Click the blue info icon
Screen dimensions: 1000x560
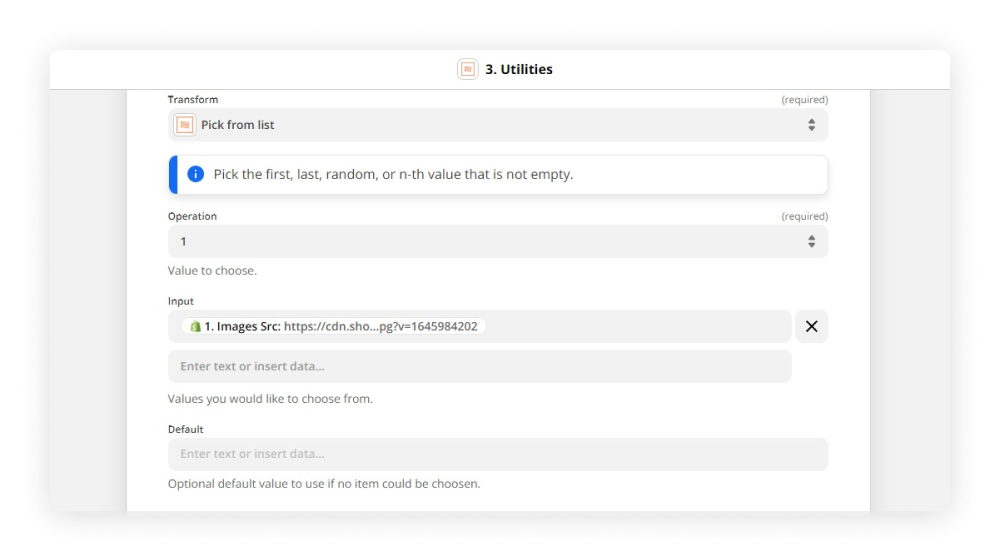pyautogui.click(x=195, y=174)
